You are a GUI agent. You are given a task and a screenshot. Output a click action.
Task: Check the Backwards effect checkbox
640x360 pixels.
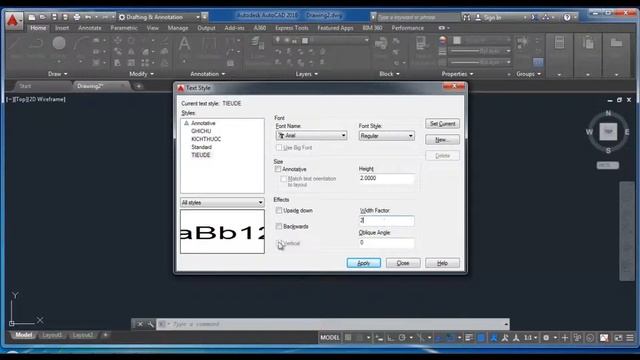tap(279, 227)
